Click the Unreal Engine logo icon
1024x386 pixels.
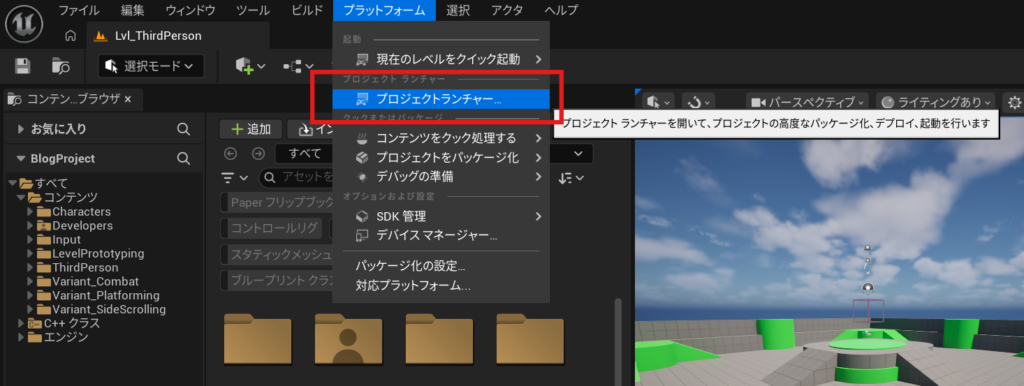pyautogui.click(x=24, y=24)
